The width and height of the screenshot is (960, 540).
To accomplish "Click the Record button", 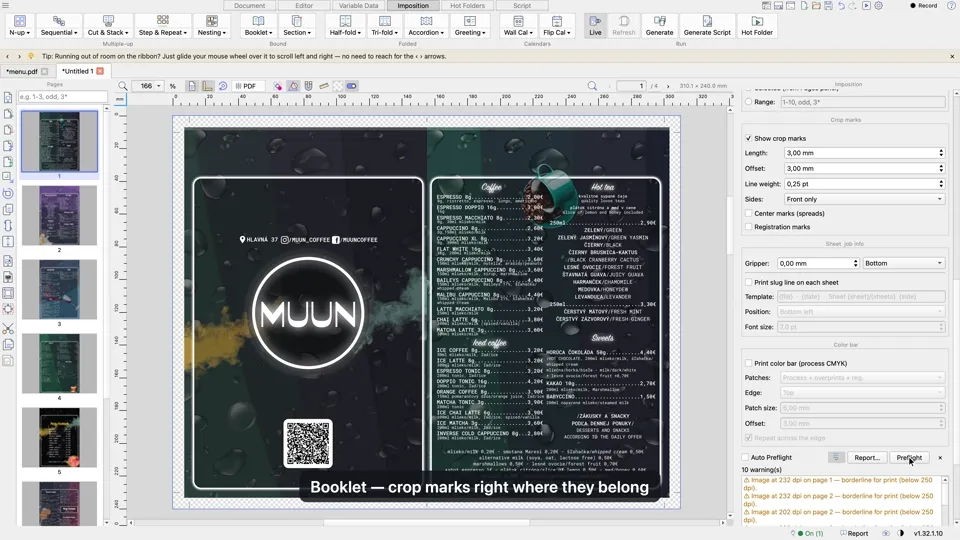I will [x=923, y=6].
